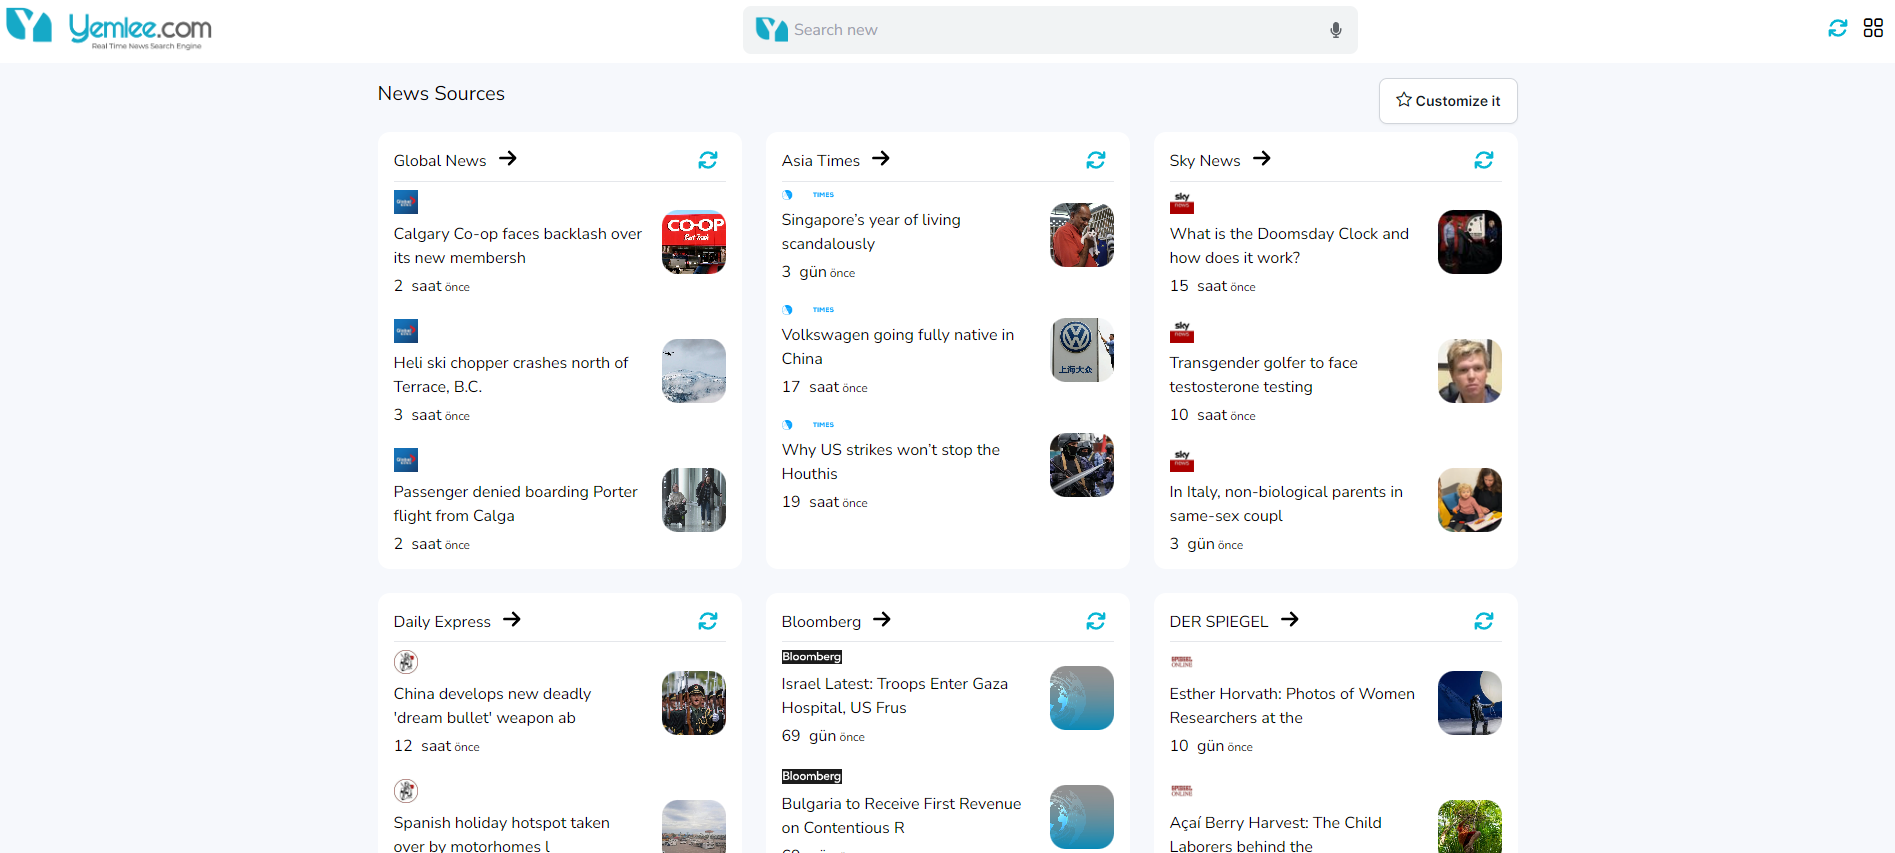Screen dimensions: 1895x853
Task: Refresh the Daily Express feed
Action: 708,621
